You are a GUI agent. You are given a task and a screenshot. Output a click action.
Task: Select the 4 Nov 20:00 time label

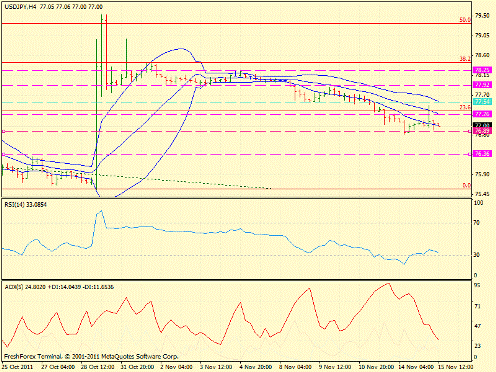pos(256,367)
